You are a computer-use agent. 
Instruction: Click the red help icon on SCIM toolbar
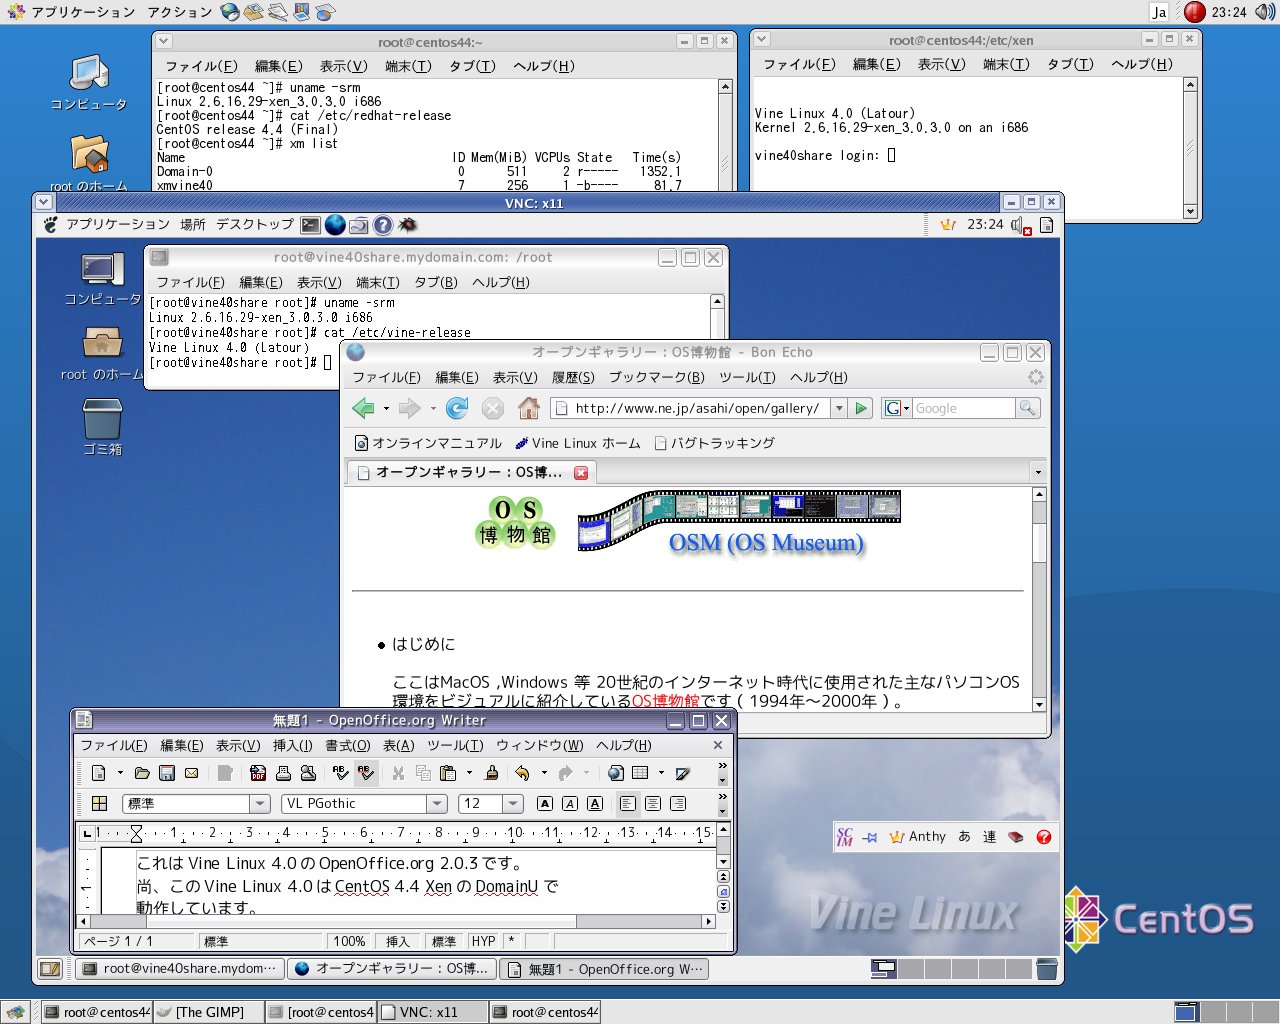pos(1044,837)
